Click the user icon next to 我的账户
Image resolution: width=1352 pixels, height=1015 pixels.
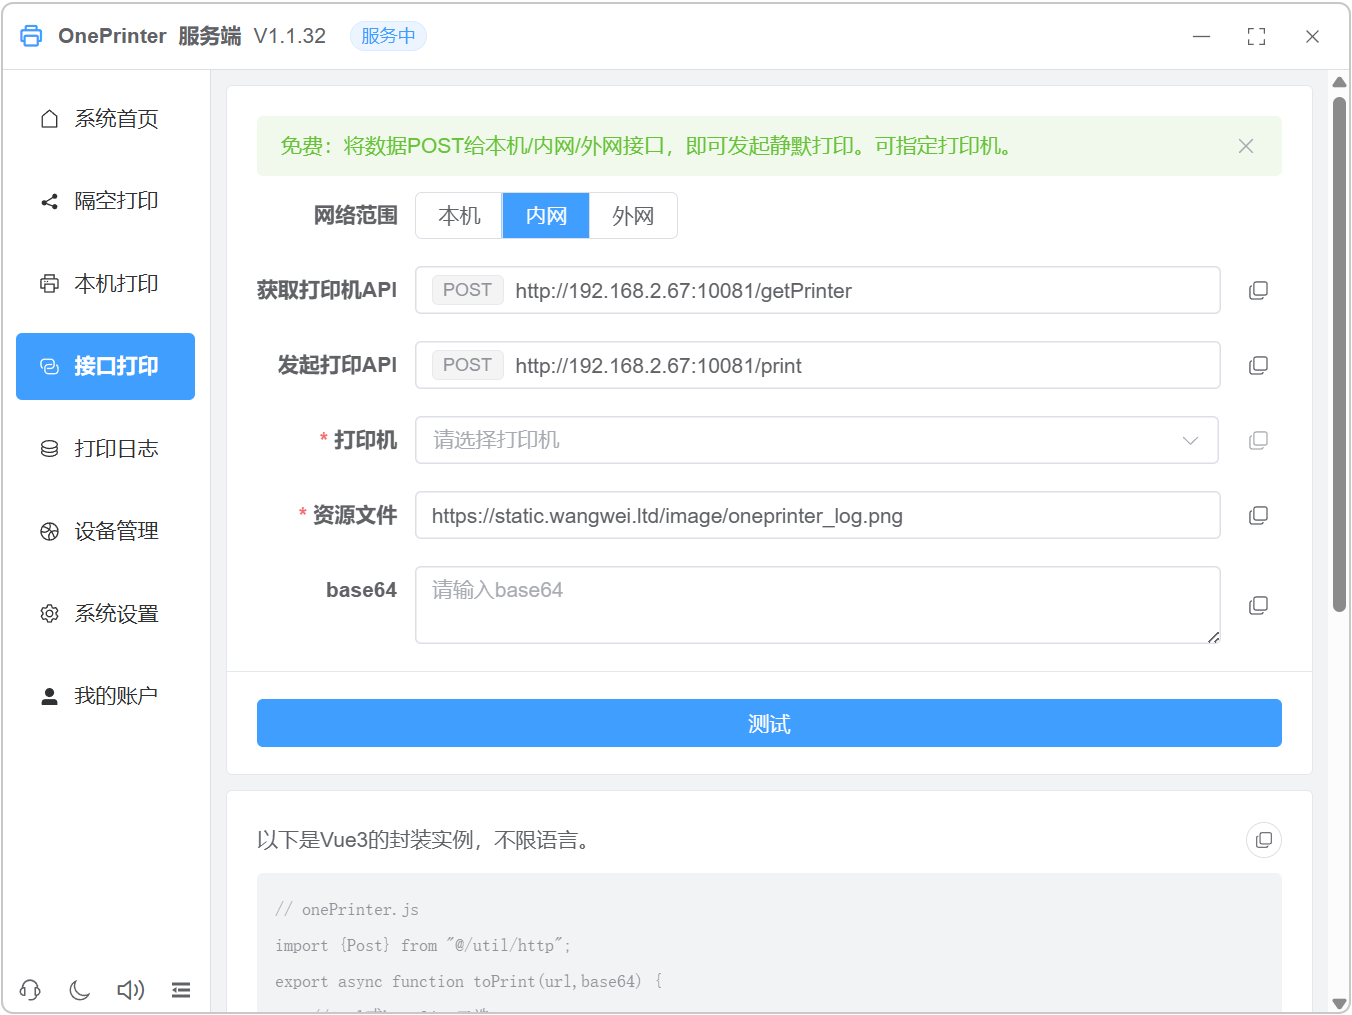click(x=49, y=696)
